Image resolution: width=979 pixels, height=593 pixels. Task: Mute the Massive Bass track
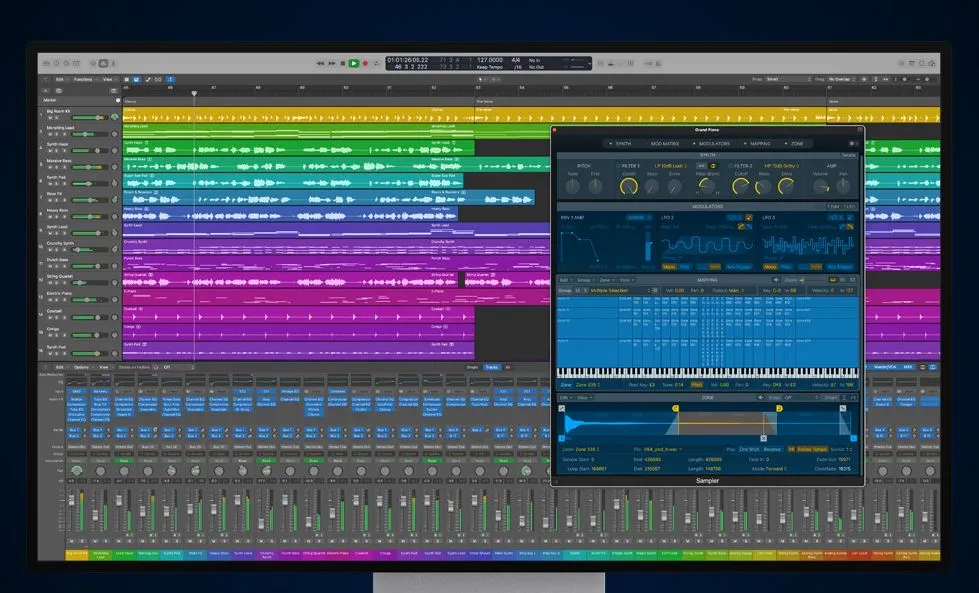(x=51, y=167)
